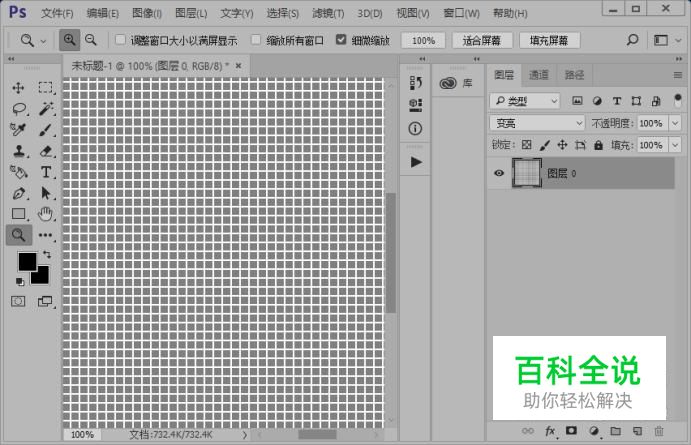Select the Type tool

coord(46,172)
